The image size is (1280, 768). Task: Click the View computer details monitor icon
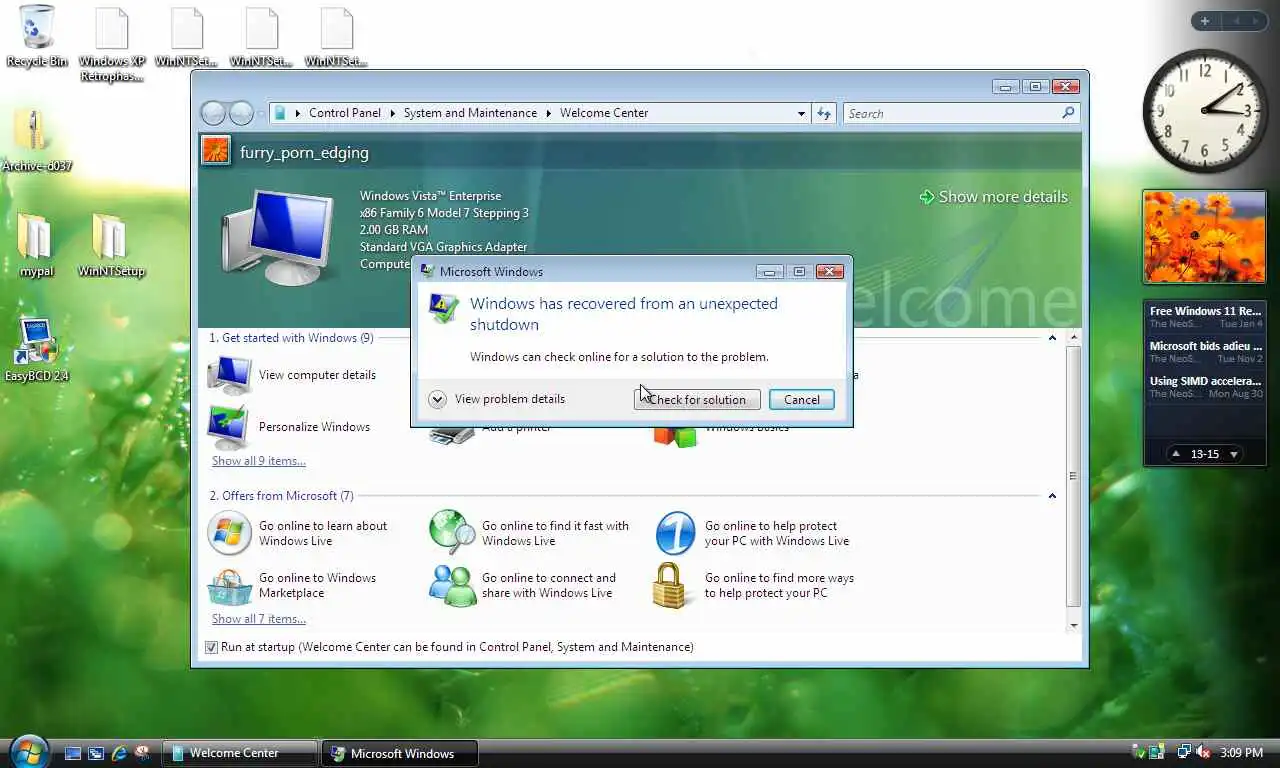click(229, 376)
